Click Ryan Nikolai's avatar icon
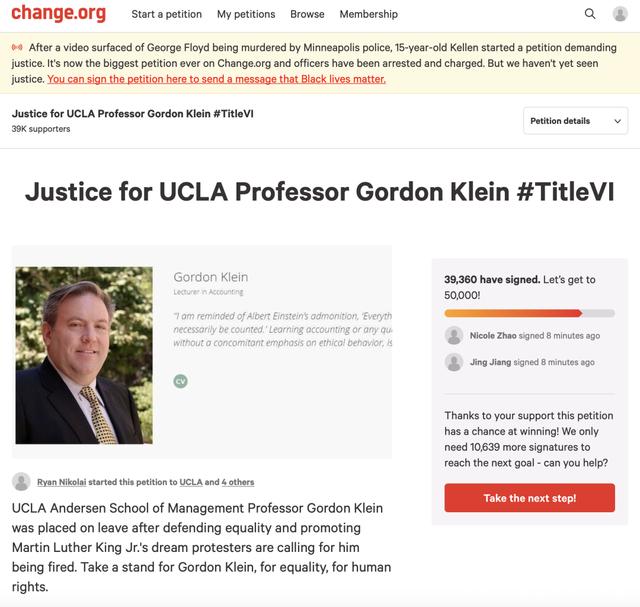This screenshot has width=640, height=607. tap(21, 482)
